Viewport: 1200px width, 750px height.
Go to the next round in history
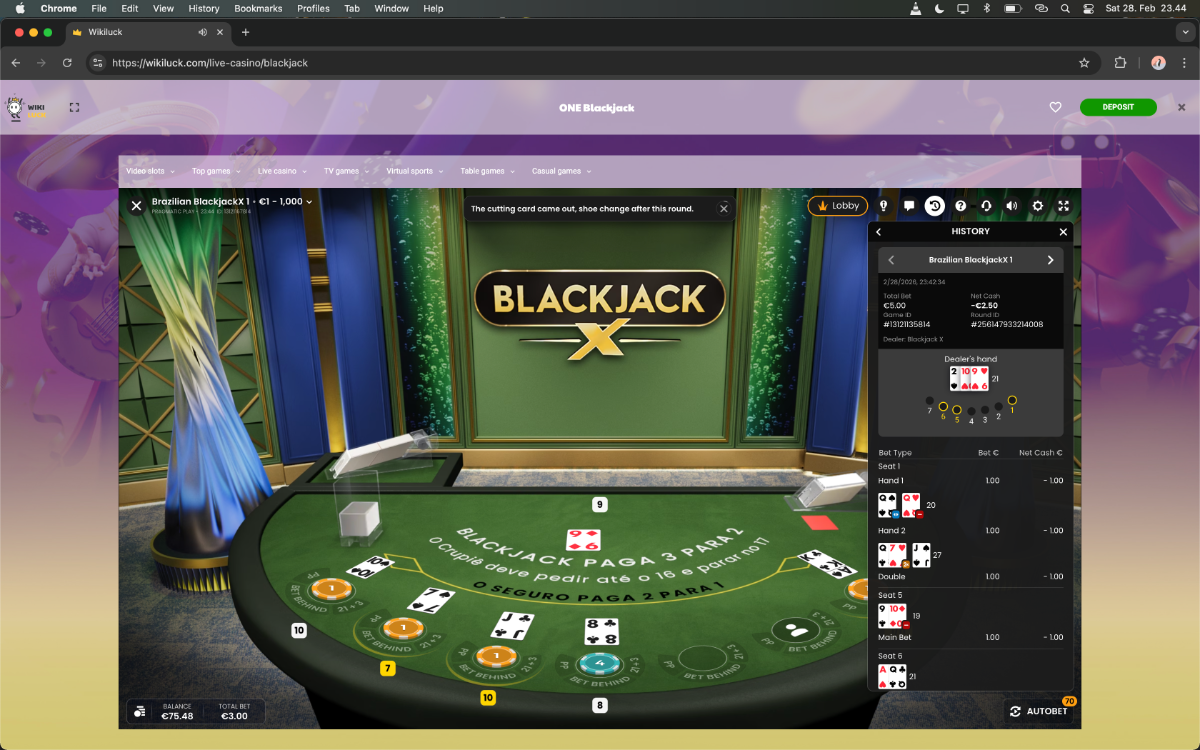tap(1050, 260)
